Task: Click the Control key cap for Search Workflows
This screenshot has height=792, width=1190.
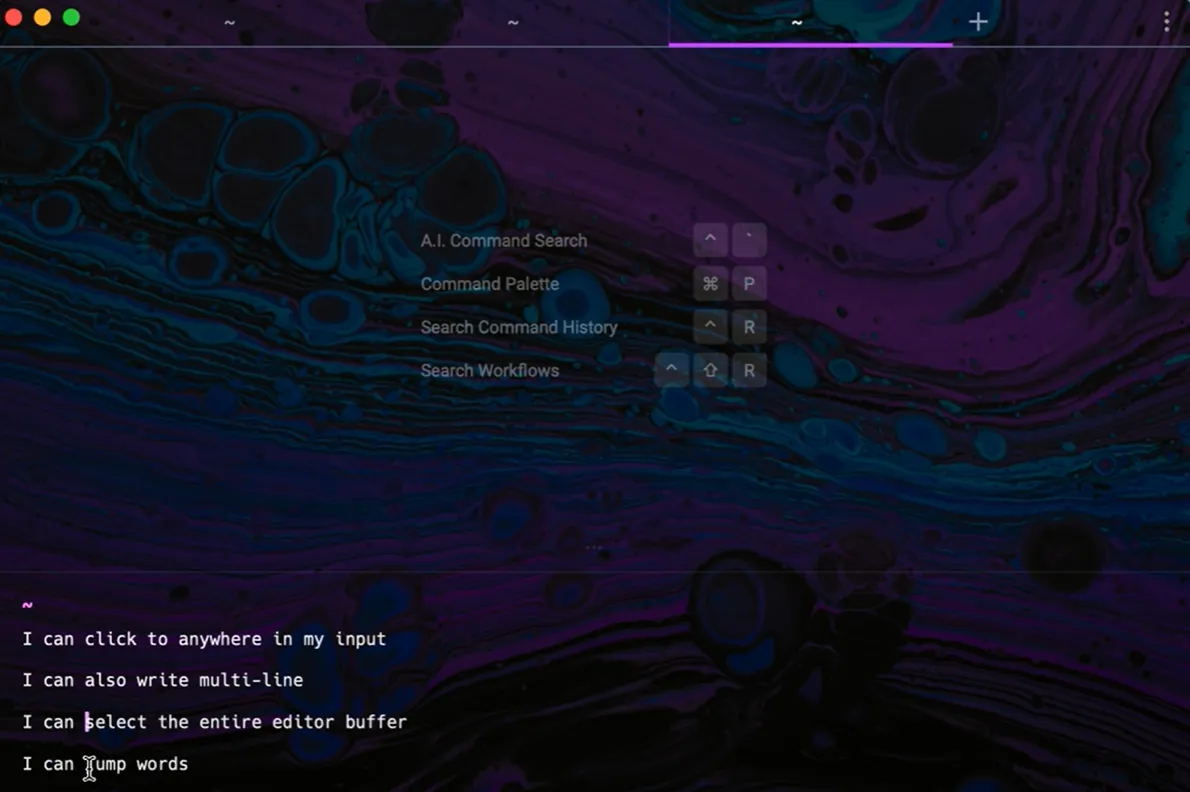Action: tap(672, 370)
